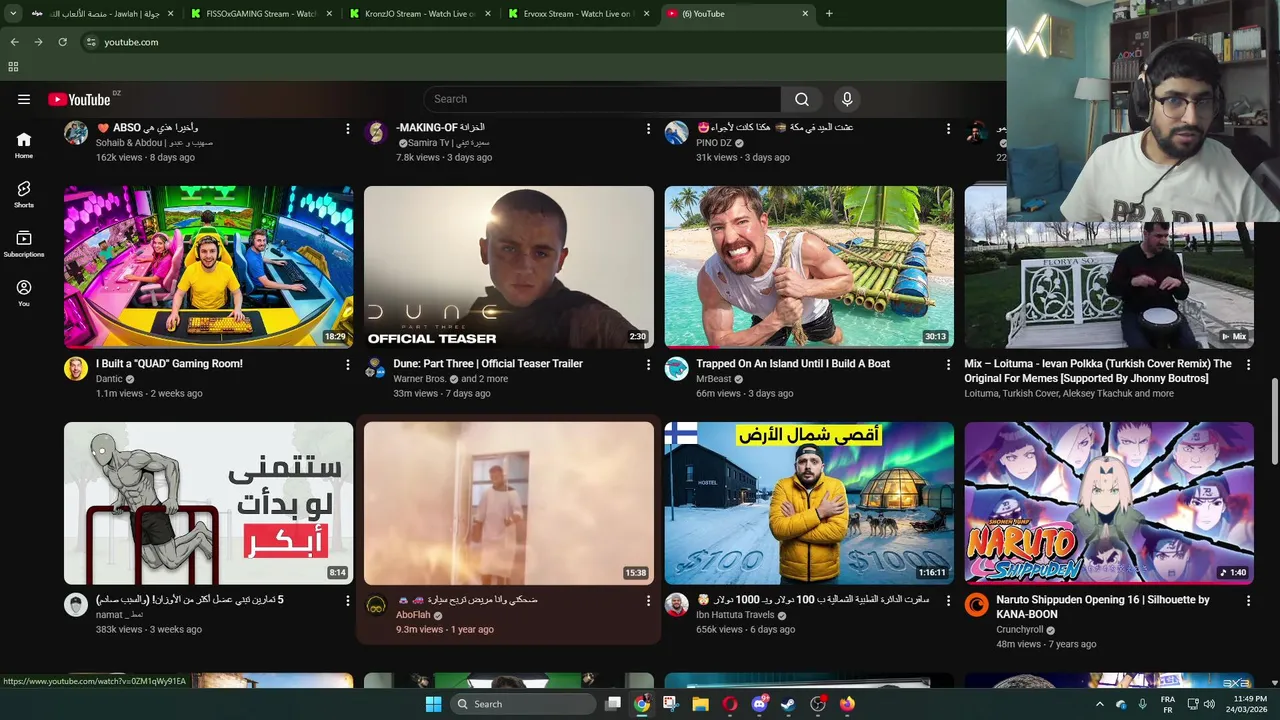Play the Naruto Shippuden thumbnail
Image resolution: width=1280 pixels, height=720 pixels.
1109,503
